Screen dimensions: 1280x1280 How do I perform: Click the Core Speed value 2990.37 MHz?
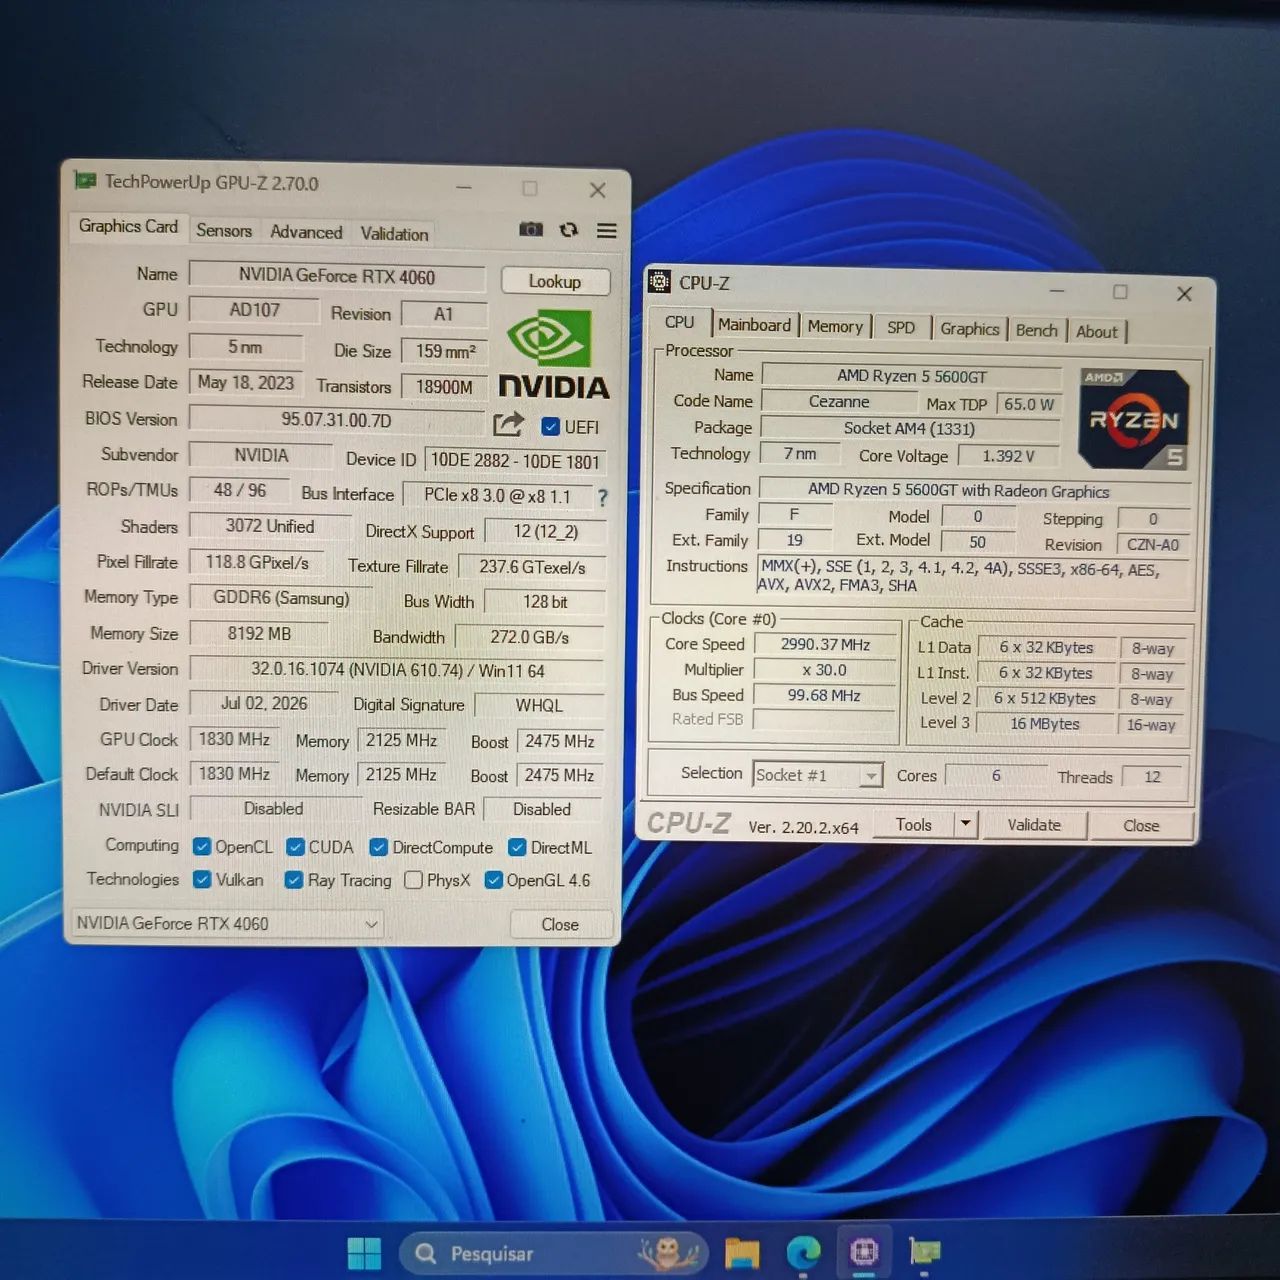coord(825,645)
